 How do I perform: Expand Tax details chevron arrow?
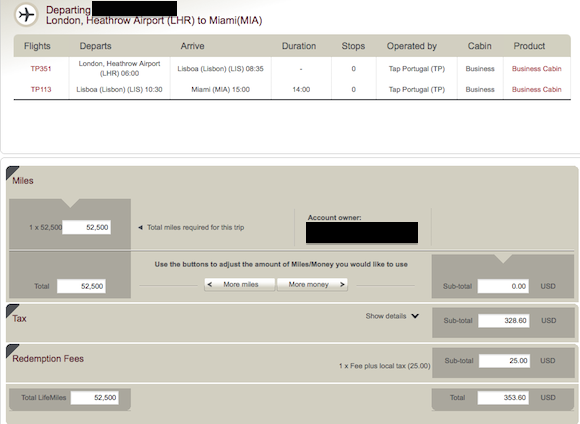point(415,316)
